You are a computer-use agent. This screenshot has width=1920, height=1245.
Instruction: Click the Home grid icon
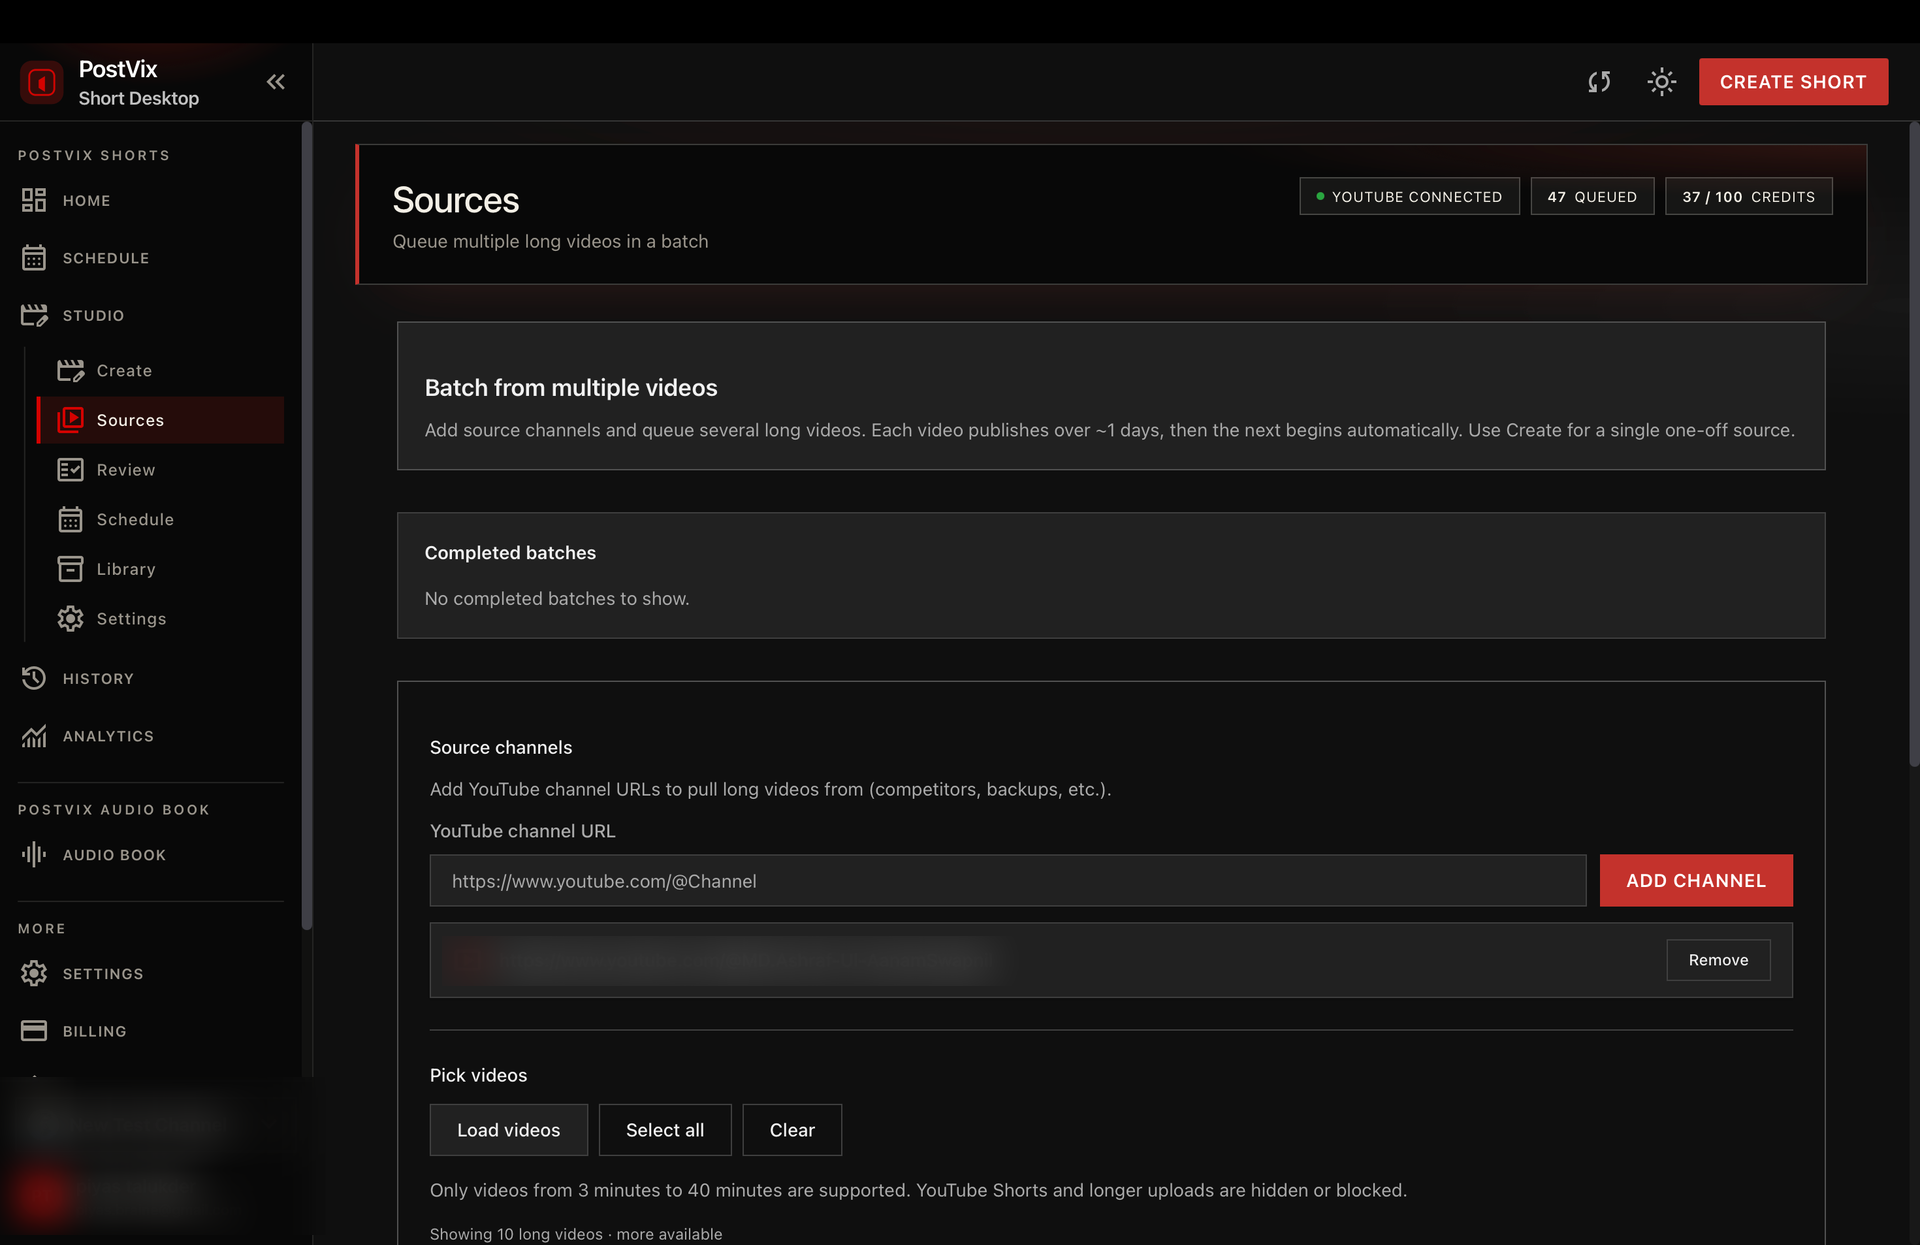point(34,200)
